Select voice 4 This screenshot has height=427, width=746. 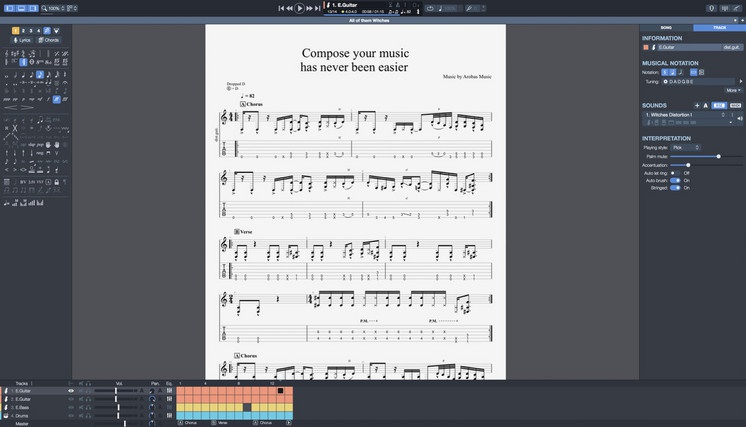(x=39, y=31)
